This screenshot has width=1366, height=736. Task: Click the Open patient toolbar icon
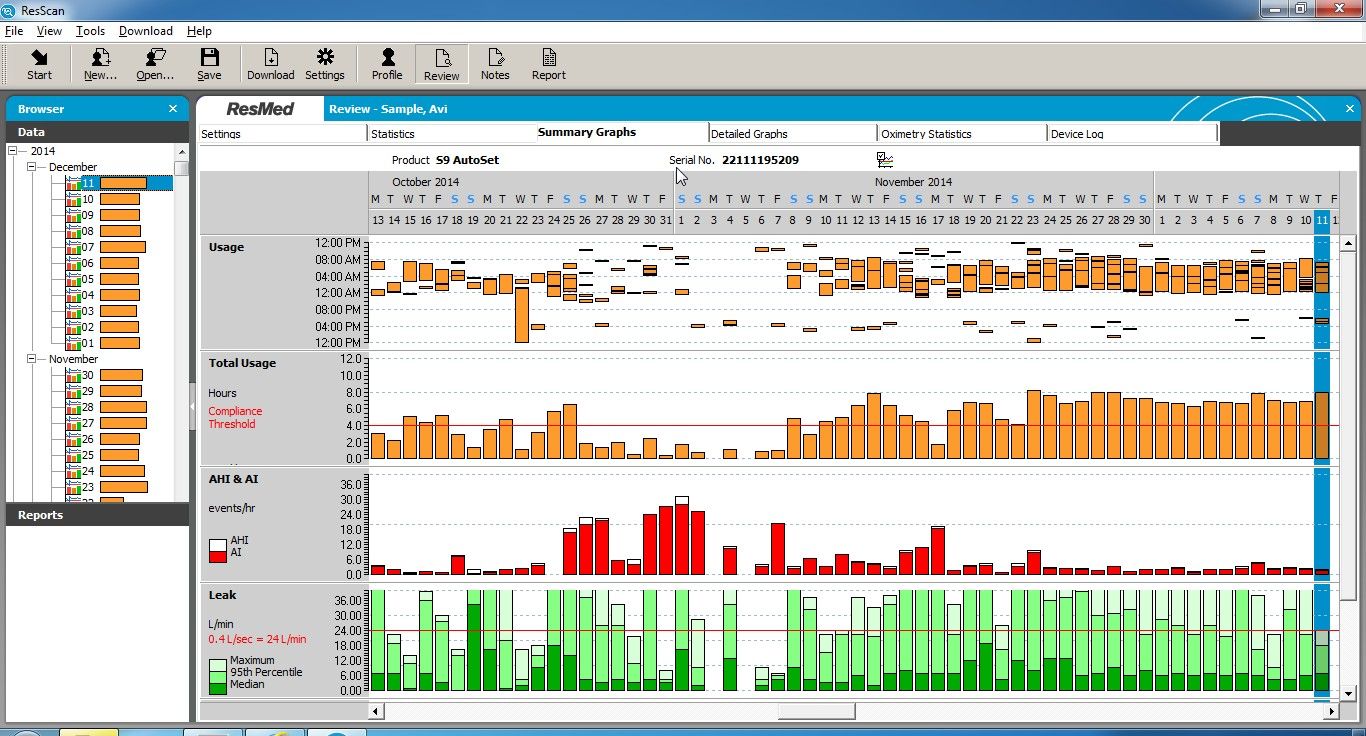click(155, 64)
